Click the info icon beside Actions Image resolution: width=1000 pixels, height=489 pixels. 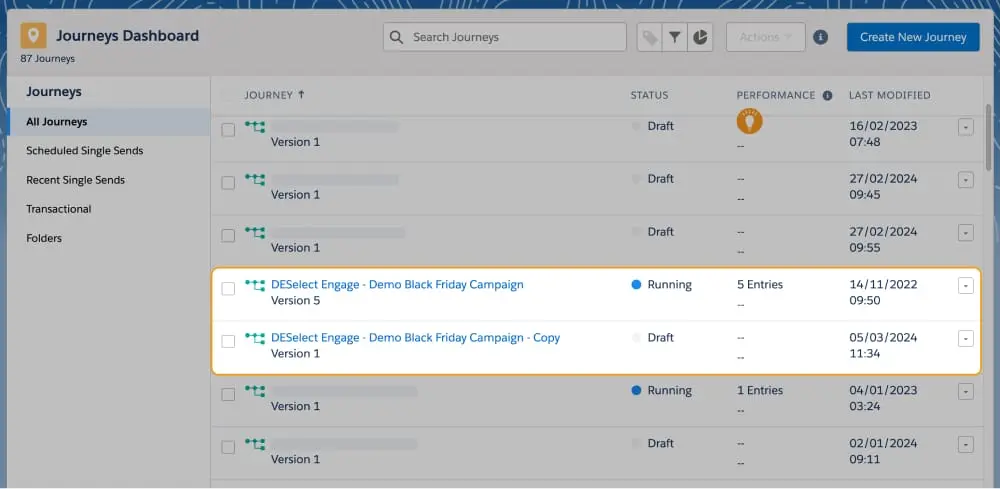820,37
